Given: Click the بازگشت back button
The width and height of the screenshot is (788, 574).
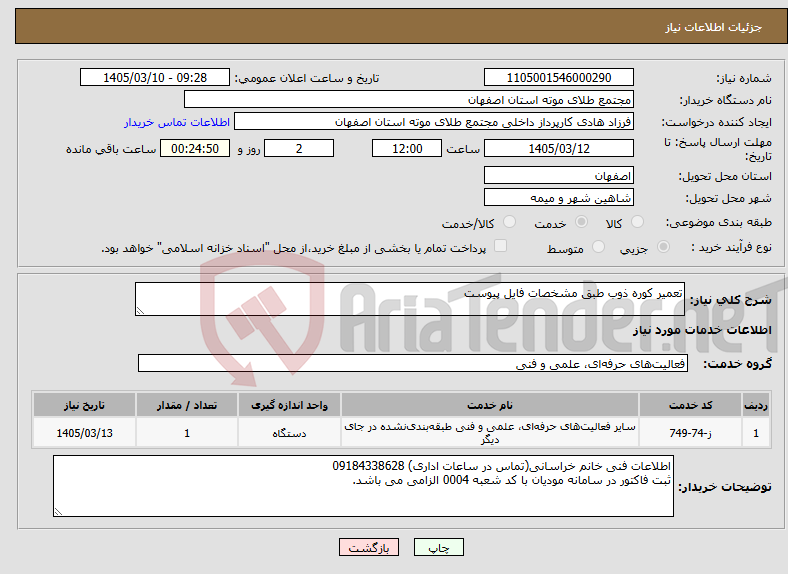Looking at the screenshot, I should pyautogui.click(x=369, y=547).
